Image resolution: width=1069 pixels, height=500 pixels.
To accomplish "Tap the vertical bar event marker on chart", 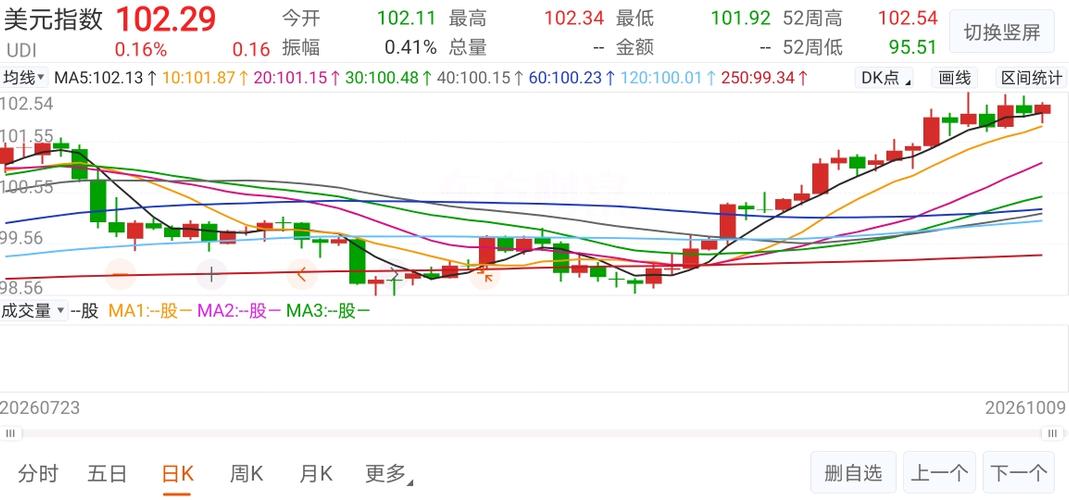I will [211, 275].
